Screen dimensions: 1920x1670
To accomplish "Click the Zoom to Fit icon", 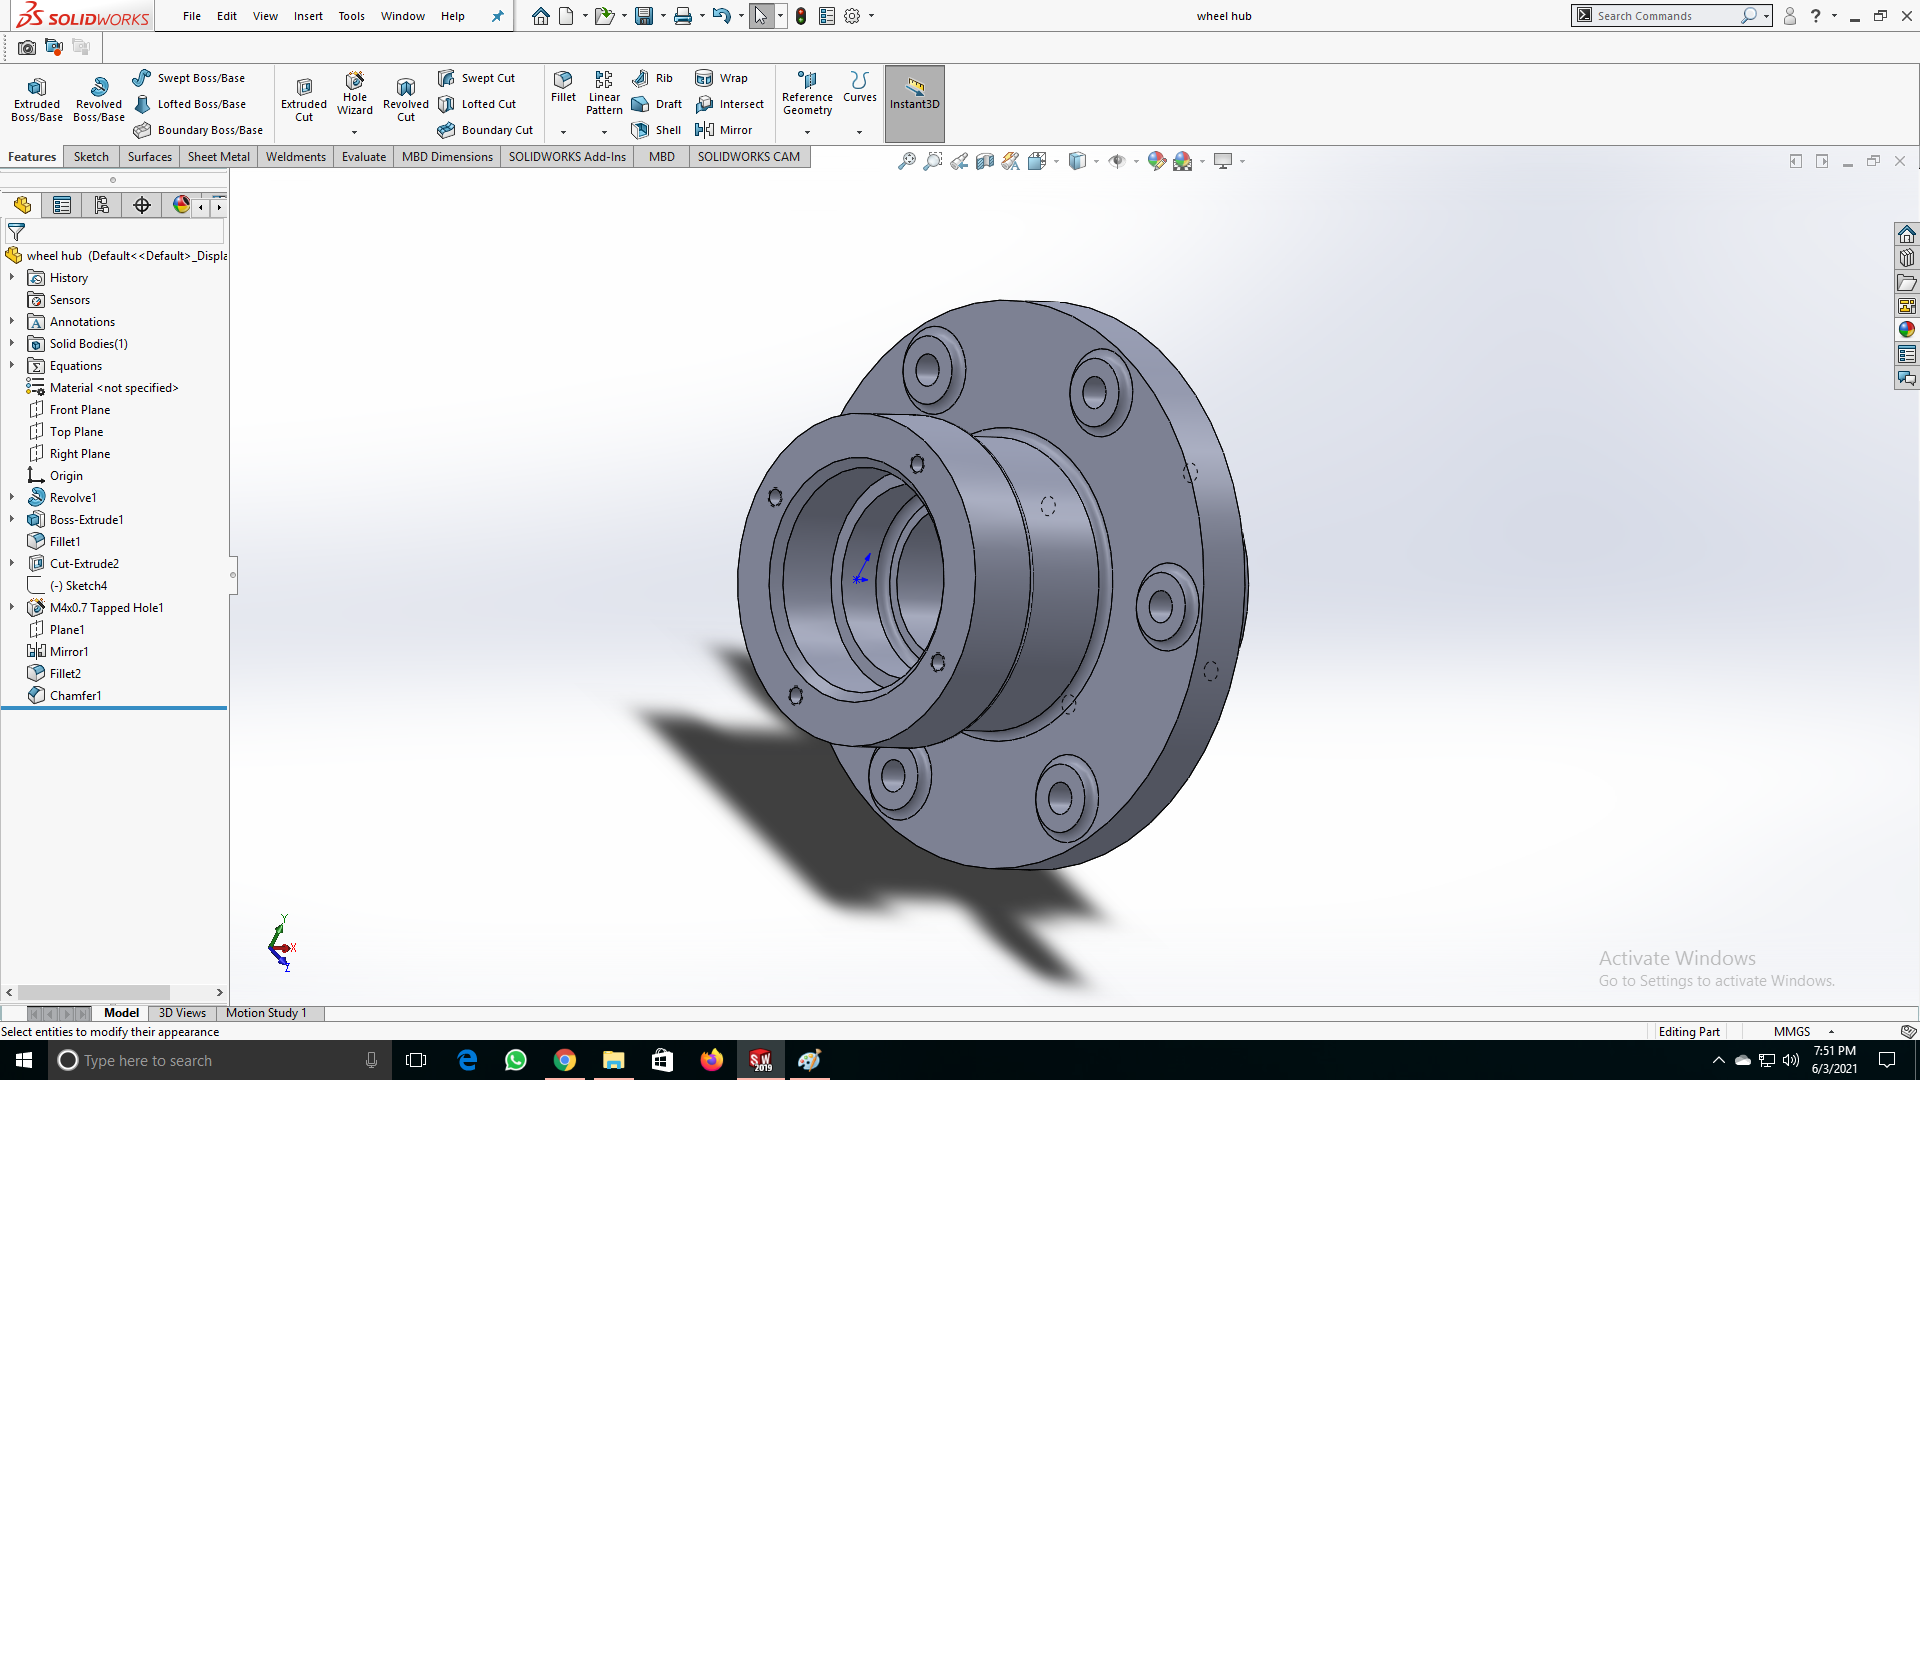I will point(906,161).
